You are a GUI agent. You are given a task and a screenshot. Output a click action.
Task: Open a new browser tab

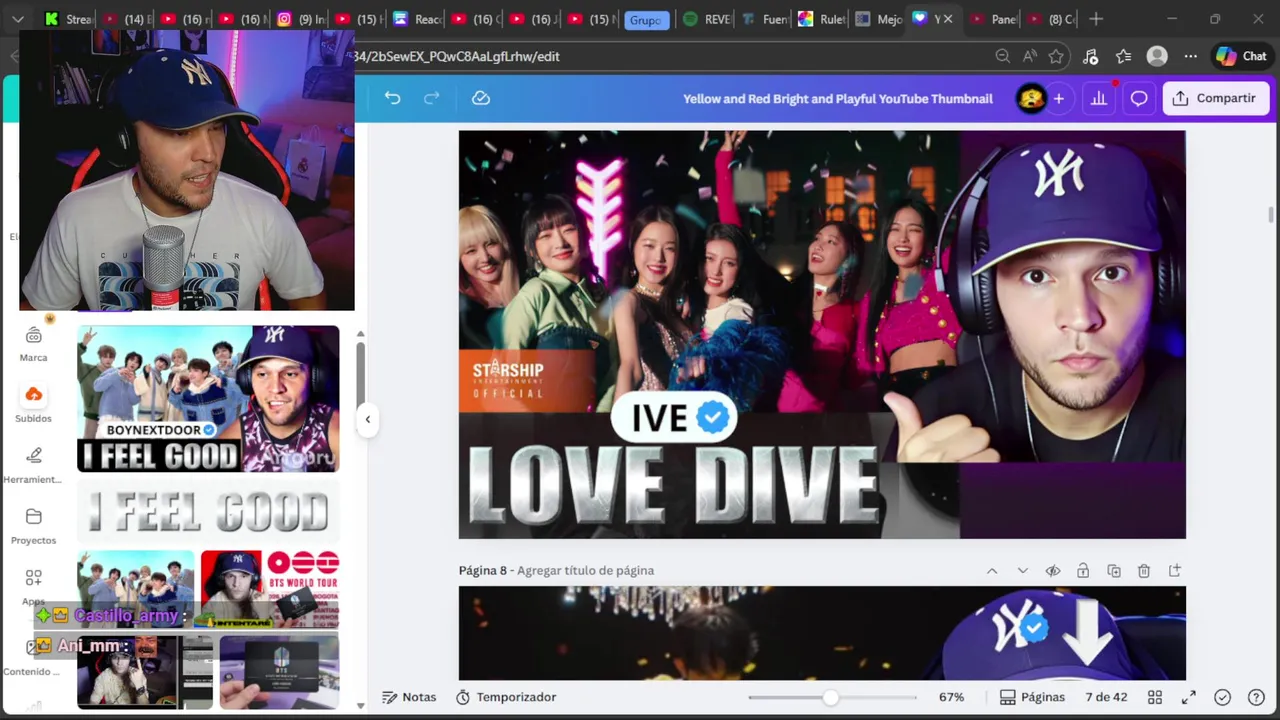(1096, 19)
